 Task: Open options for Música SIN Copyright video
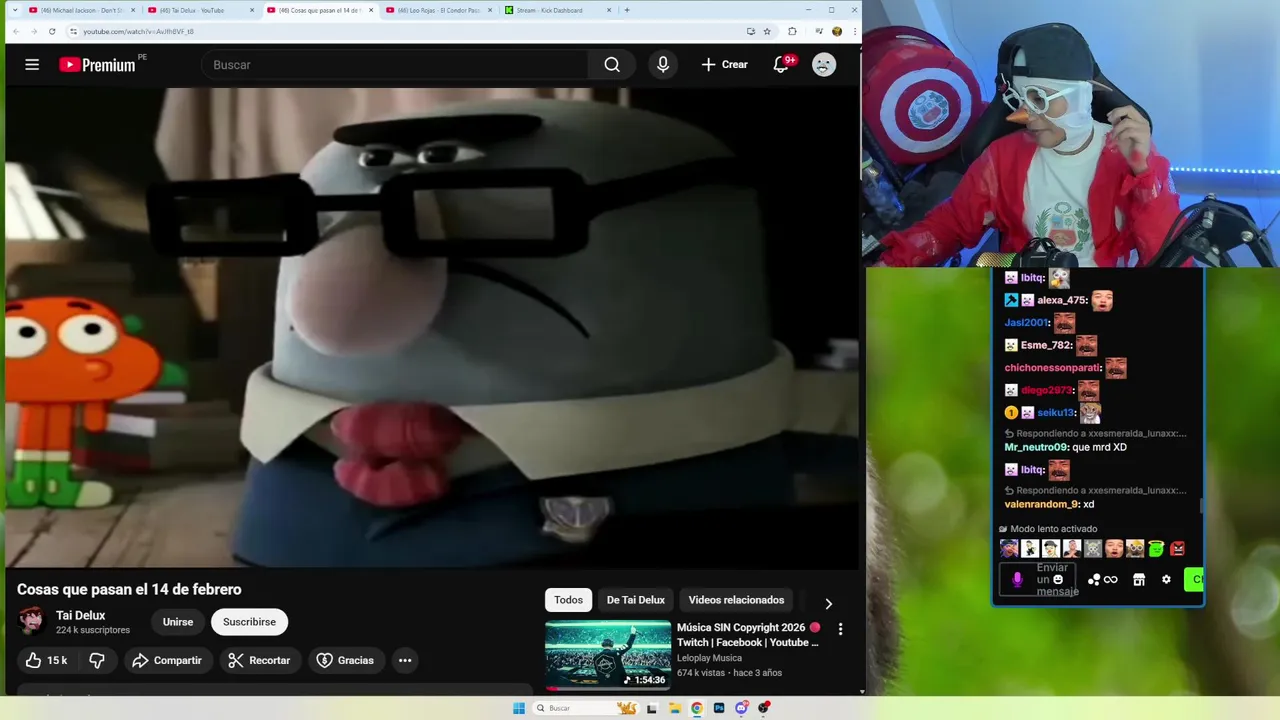(840, 629)
